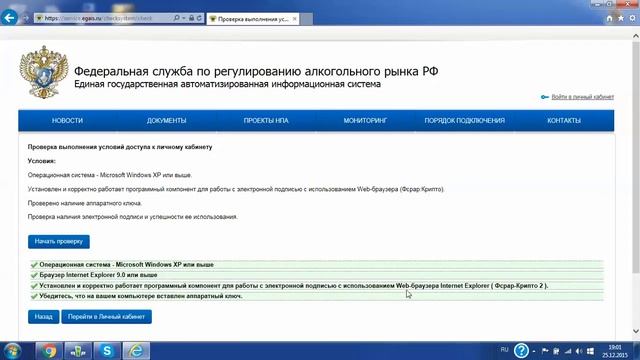The height and width of the screenshot is (360, 640).
Task: Click the security lock icon in address bar
Action: 191,18
